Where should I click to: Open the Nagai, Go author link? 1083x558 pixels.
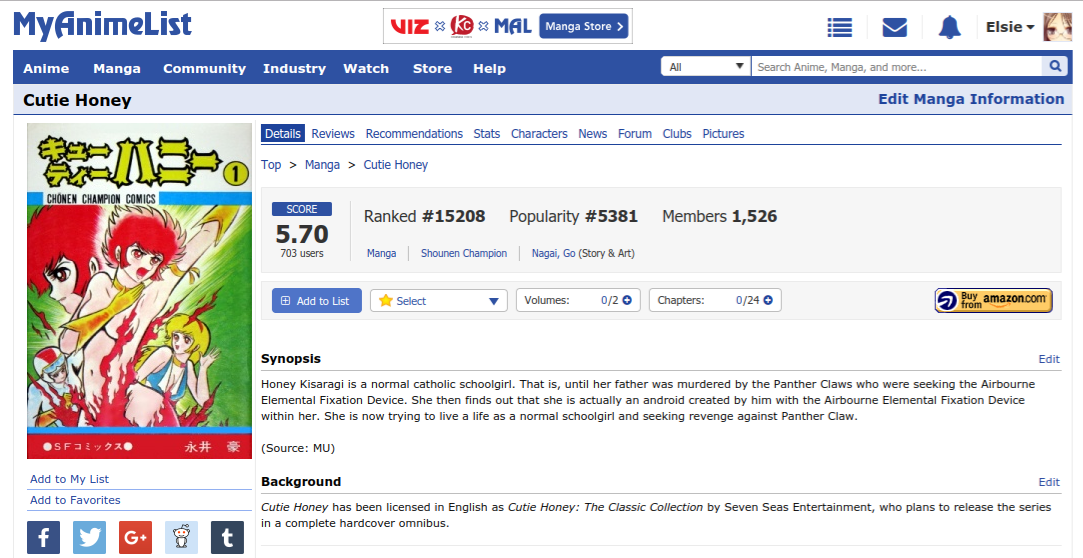(x=553, y=253)
